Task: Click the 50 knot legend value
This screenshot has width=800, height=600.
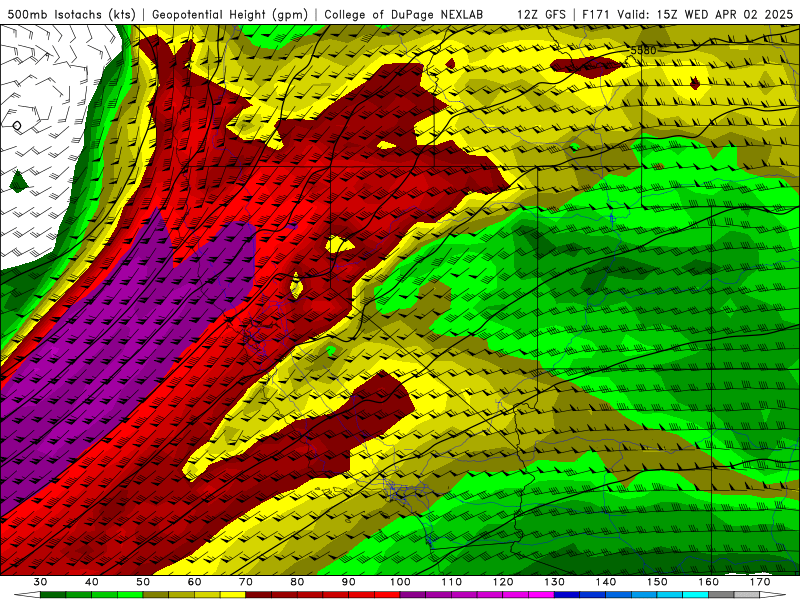Action: pyautogui.click(x=143, y=582)
